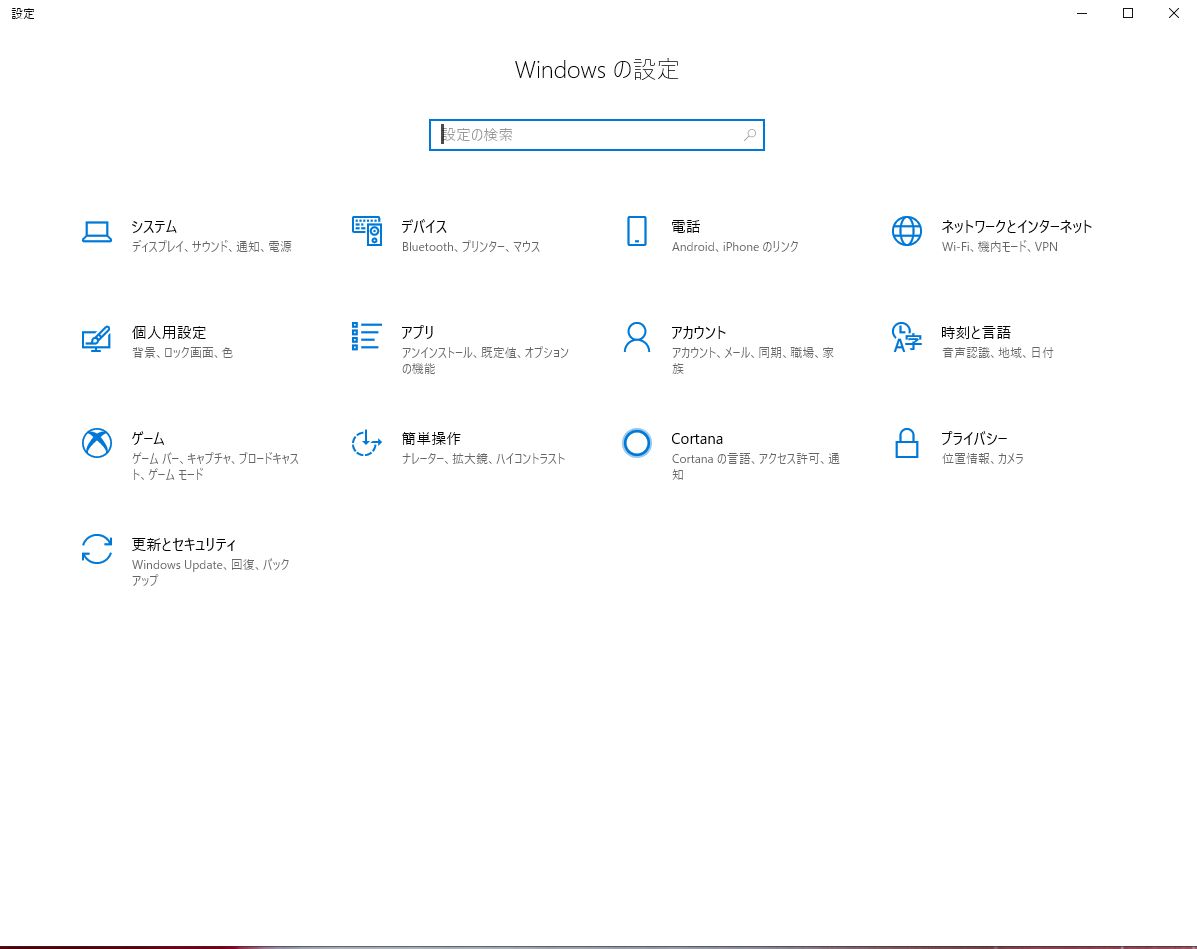The height and width of the screenshot is (949, 1197).
Task: Click the 'Windows の設定' heading
Action: 597,69
